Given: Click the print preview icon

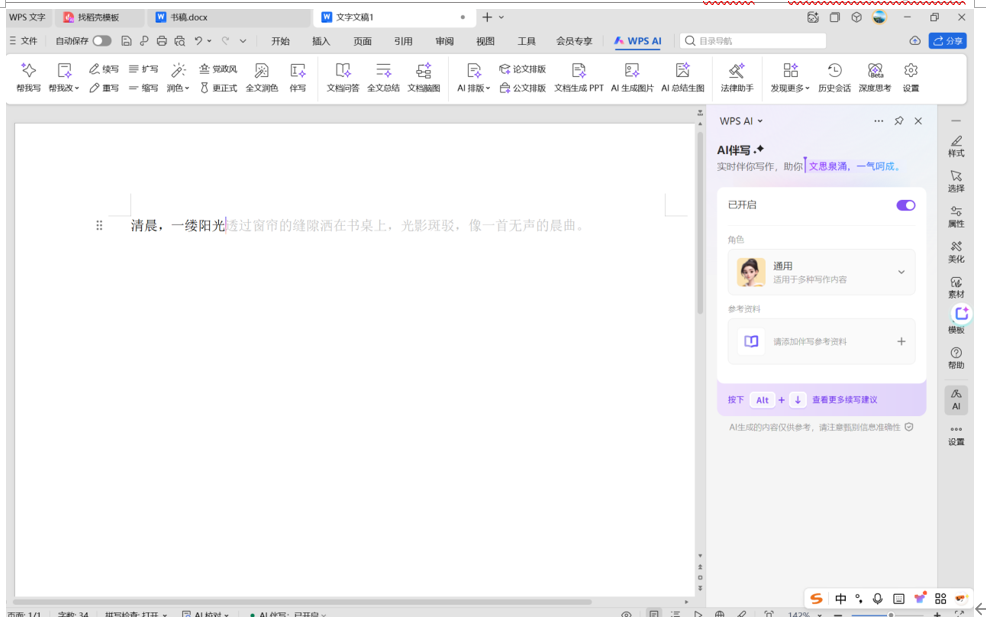Looking at the screenshot, I should [x=180, y=41].
